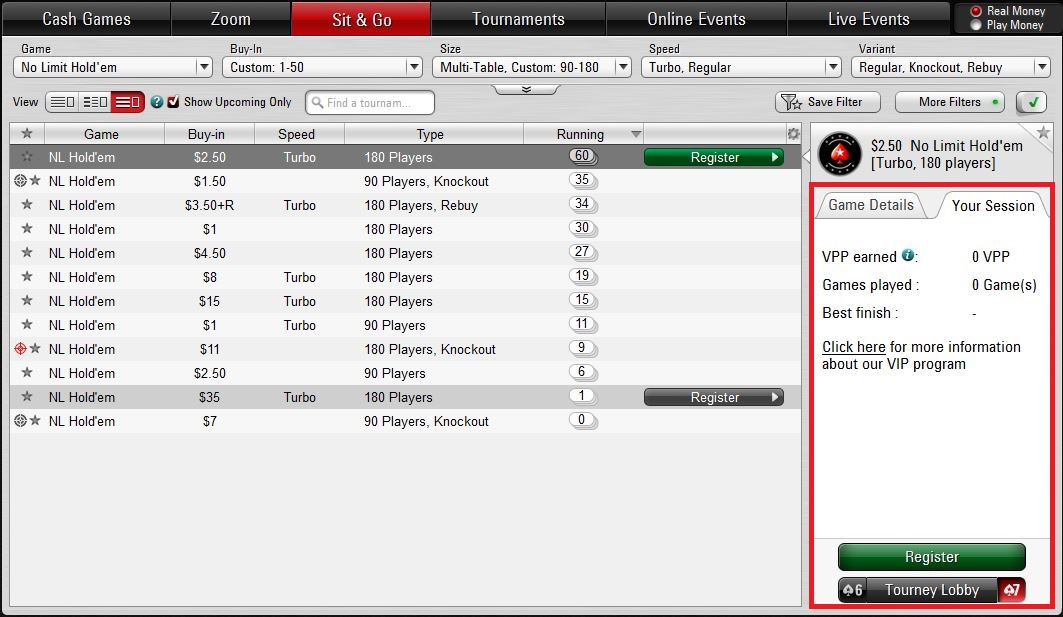The height and width of the screenshot is (617, 1063).
Task: Click the Save Filter funnel icon
Action: pyautogui.click(x=790, y=102)
